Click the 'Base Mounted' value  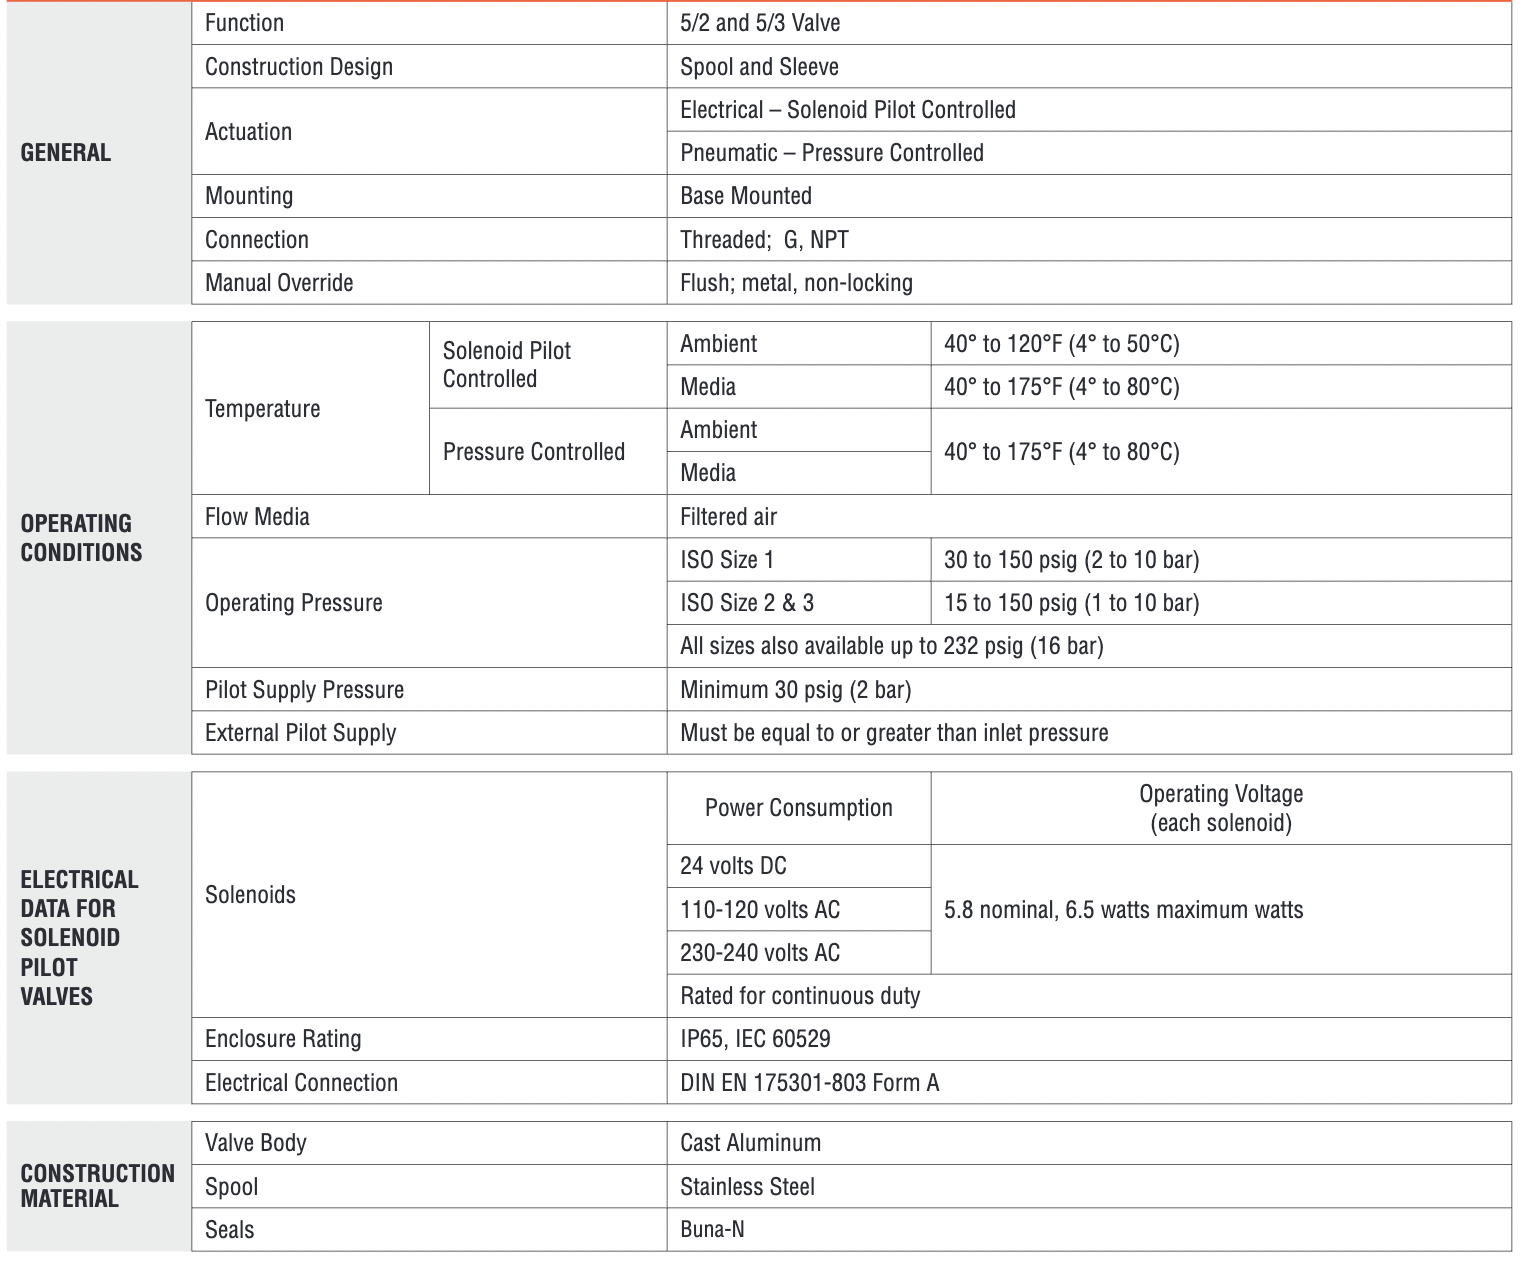click(746, 196)
